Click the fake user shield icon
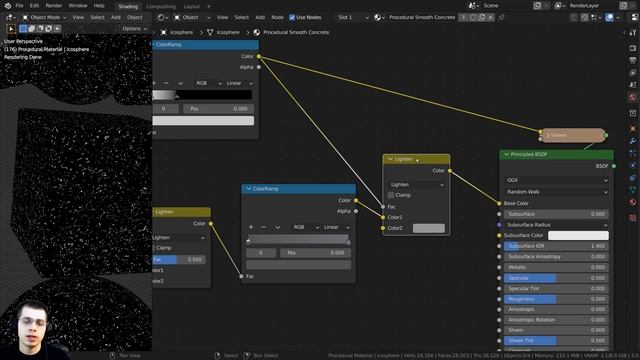 [473, 18]
